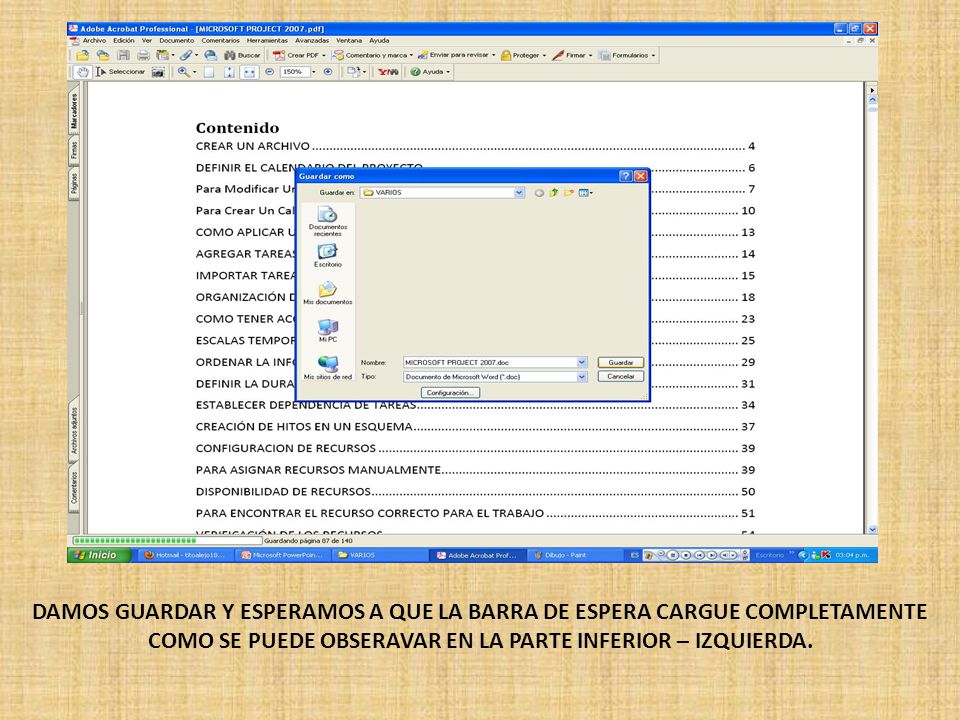This screenshot has width=960, height=720.
Task: Click the Back arrow in Guardar como dialog
Action: tap(539, 193)
